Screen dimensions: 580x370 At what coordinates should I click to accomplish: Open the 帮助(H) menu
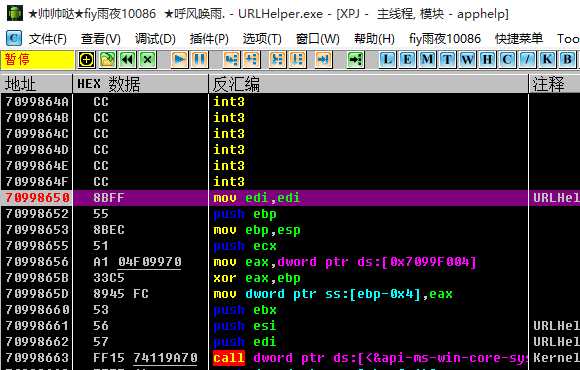374,38
